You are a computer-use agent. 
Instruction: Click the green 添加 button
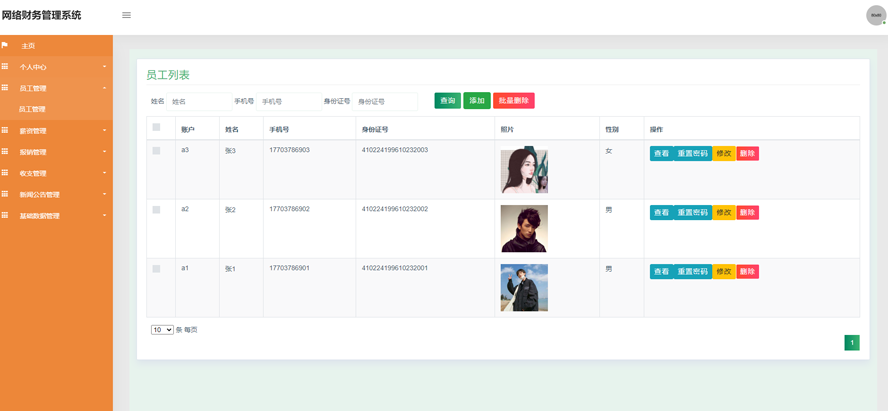pyautogui.click(x=477, y=101)
